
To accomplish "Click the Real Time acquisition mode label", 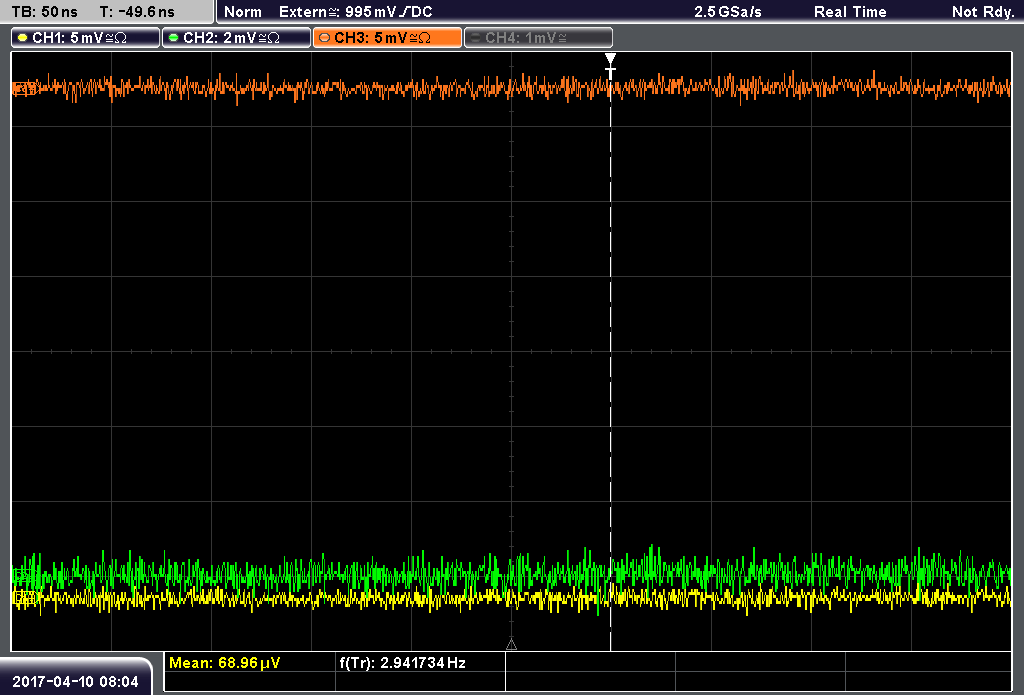I will click(850, 12).
